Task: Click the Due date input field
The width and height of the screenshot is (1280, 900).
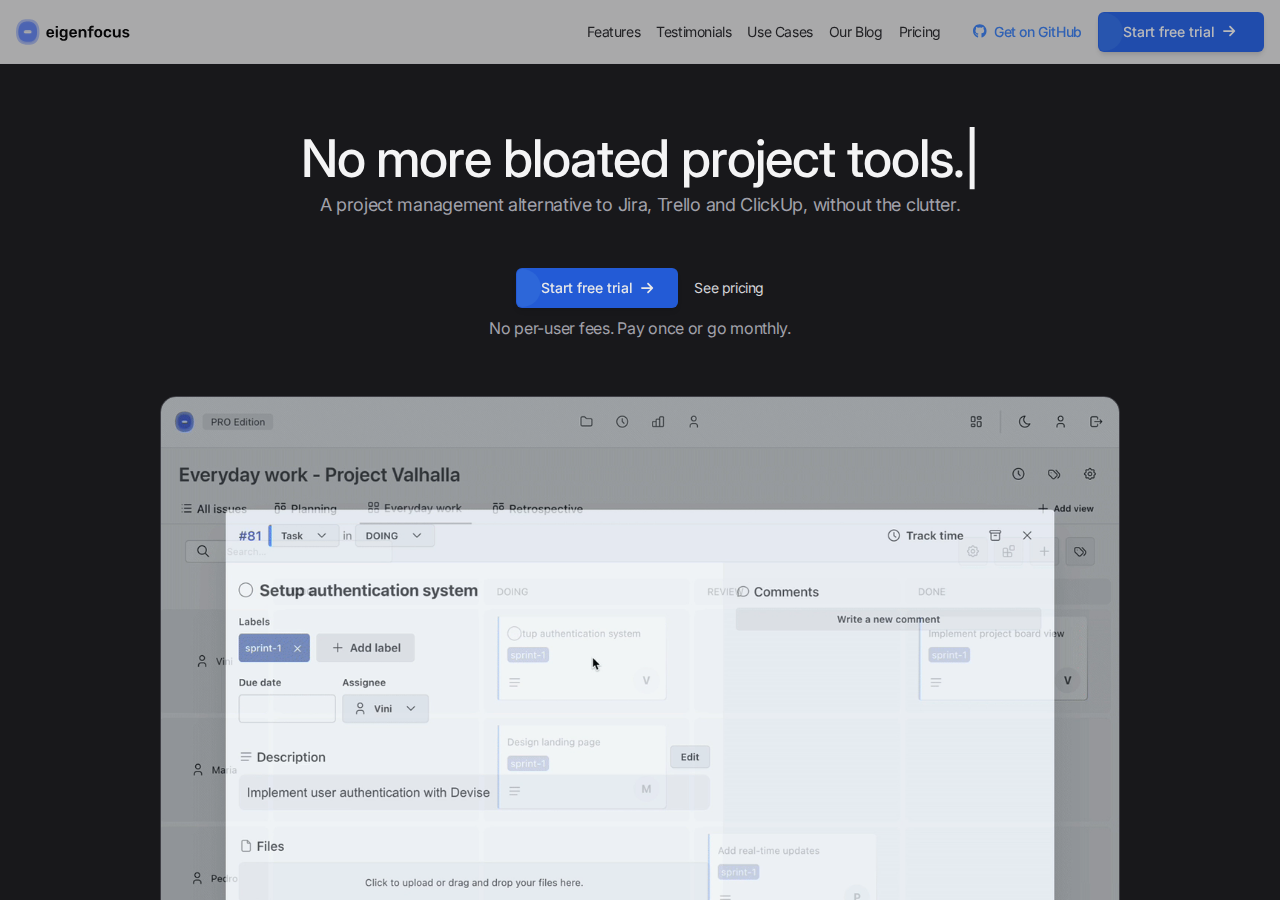Action: click(x=287, y=709)
